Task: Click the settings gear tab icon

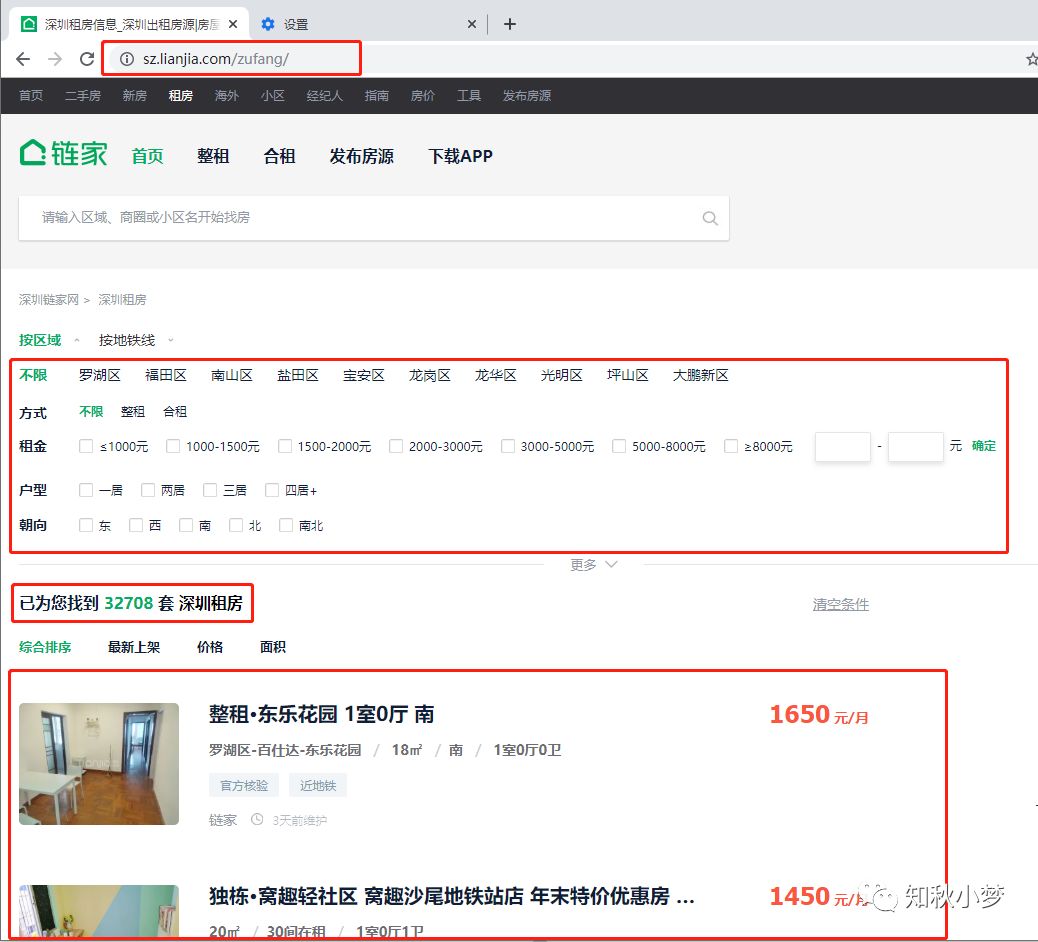Action: click(x=267, y=24)
